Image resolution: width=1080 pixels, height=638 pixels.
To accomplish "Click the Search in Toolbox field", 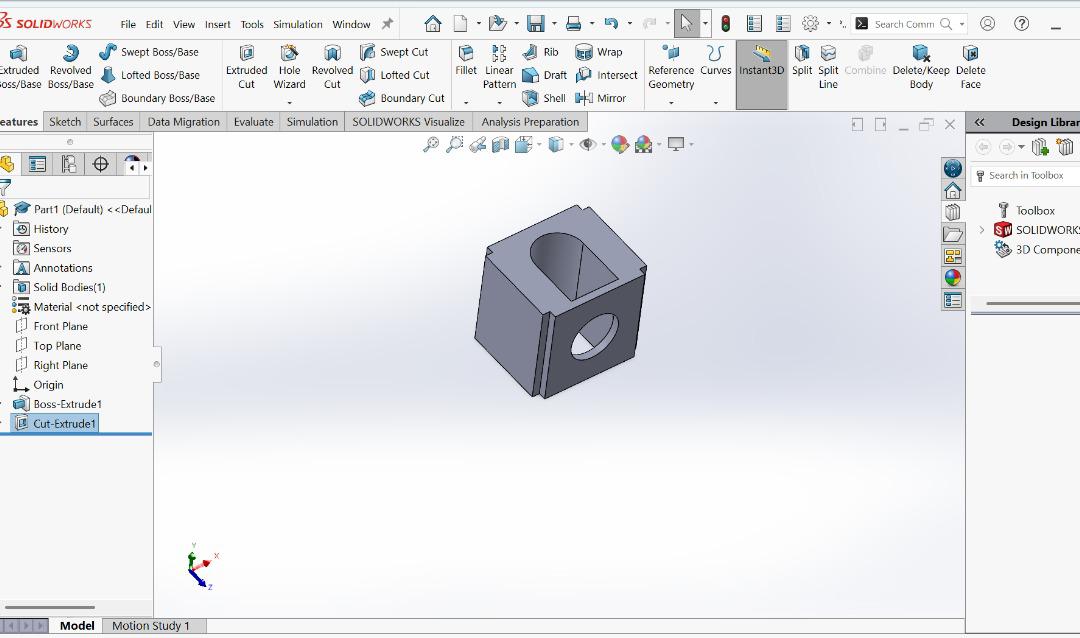I will click(1026, 176).
